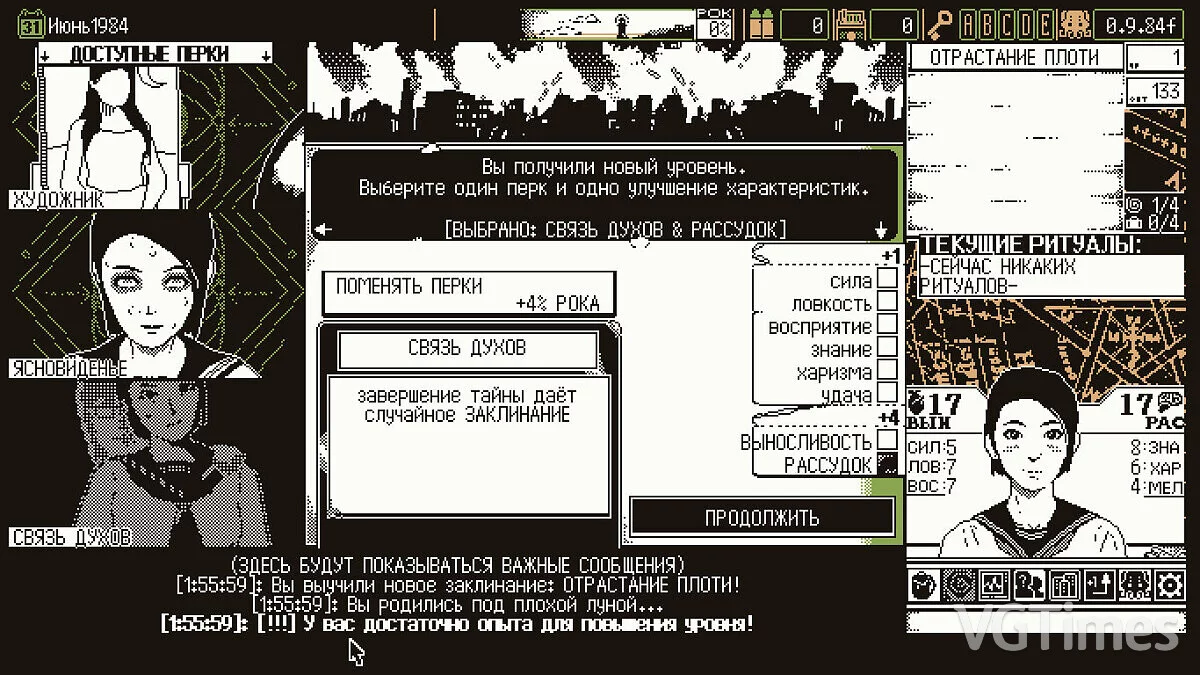1200x675 pixels.
Task: Click the log message about плохой луной
Action: (x=456, y=605)
